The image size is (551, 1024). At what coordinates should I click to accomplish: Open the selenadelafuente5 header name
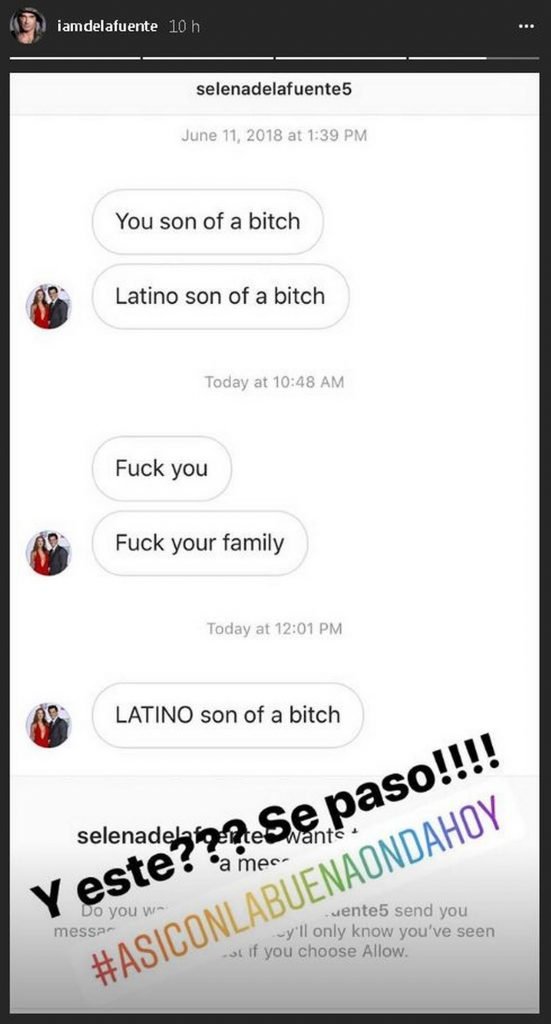(x=274, y=88)
